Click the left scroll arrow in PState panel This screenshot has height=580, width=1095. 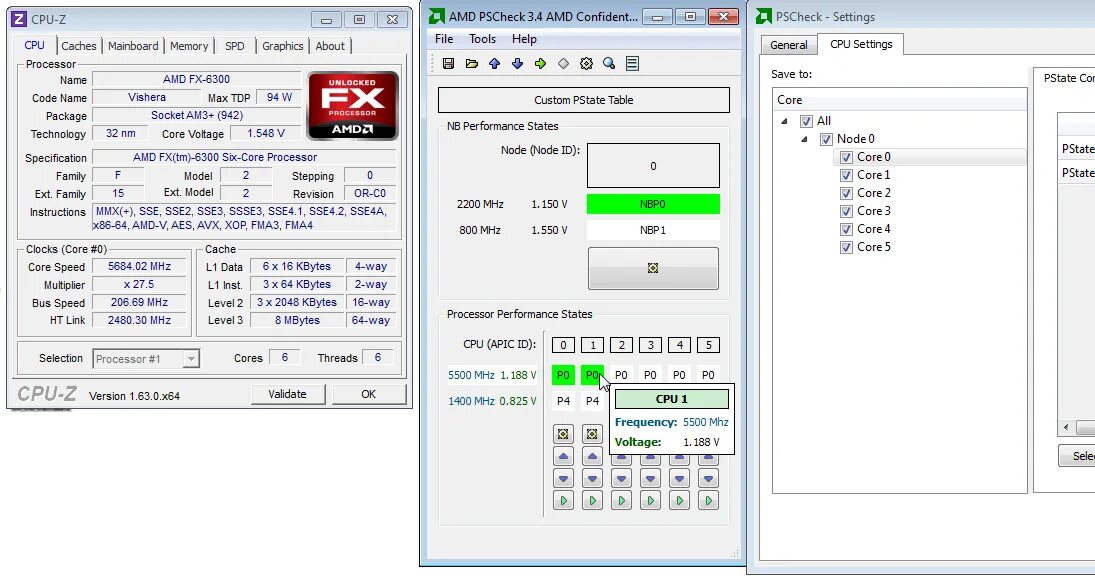tap(1066, 427)
